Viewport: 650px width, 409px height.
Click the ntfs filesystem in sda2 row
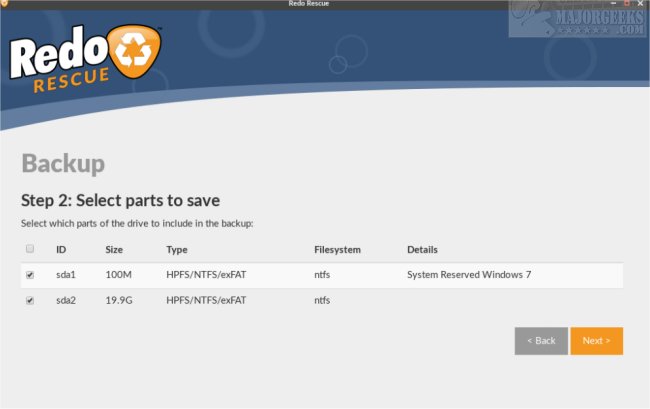pyautogui.click(x=322, y=300)
